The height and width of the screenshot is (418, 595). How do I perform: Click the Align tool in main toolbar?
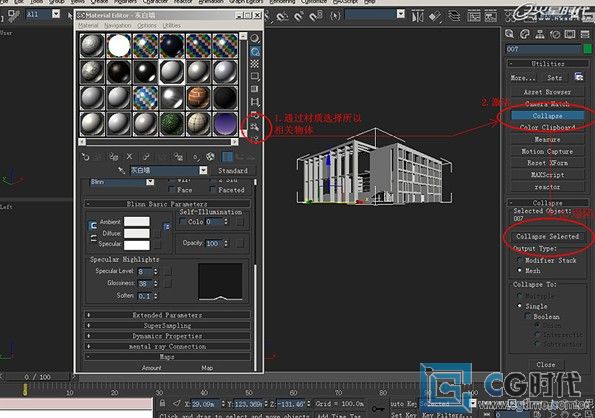coord(435,16)
